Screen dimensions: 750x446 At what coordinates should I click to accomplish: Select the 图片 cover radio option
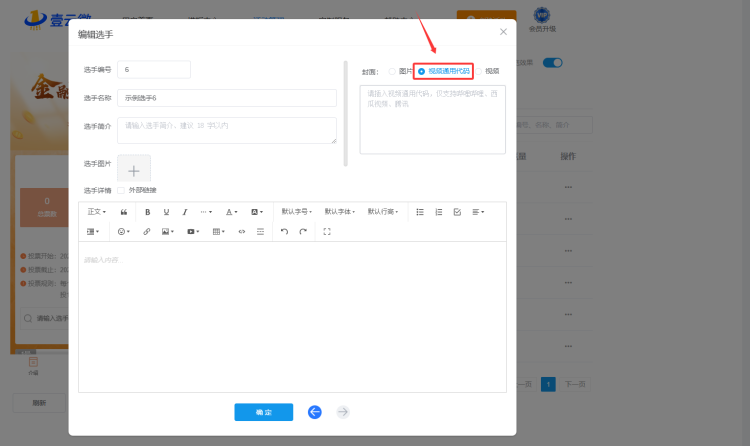pyautogui.click(x=392, y=71)
